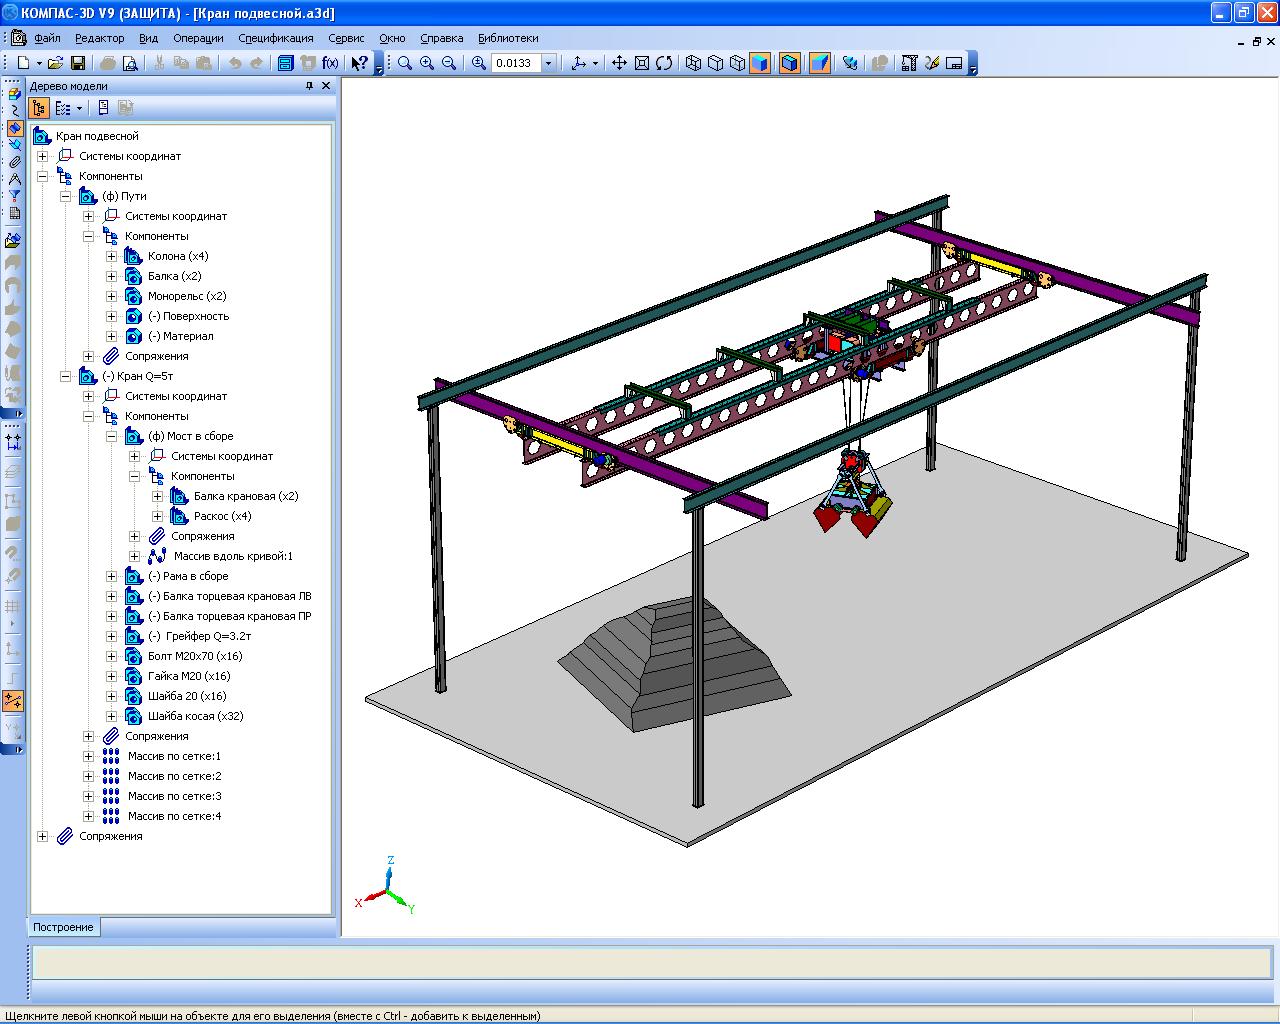Collapse the (ф) Мост в сборе node
Viewport: 1280px width, 1024px height.
tap(111, 436)
